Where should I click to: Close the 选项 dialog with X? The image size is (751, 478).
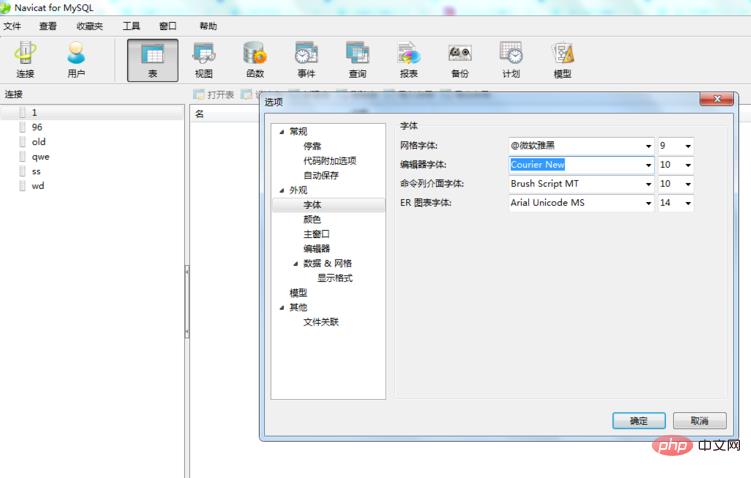click(717, 99)
